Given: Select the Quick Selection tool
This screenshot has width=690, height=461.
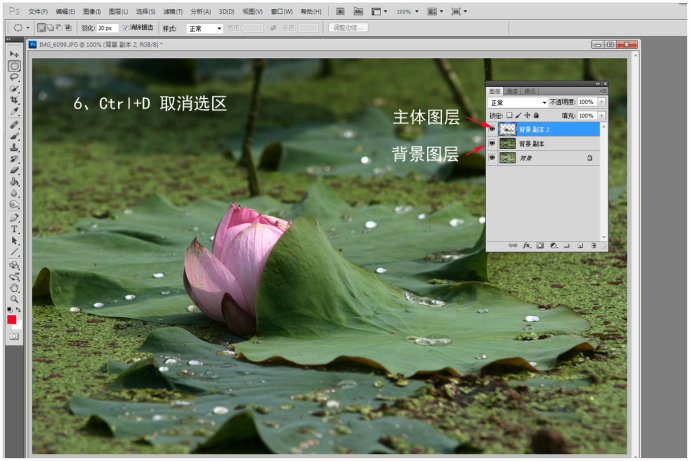Looking at the screenshot, I should pos(14,88).
